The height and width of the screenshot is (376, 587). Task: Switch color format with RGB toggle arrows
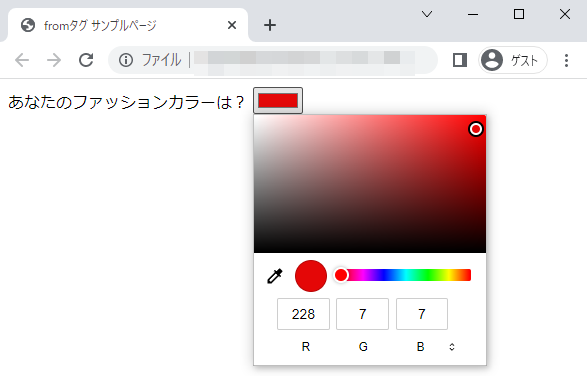pos(452,347)
